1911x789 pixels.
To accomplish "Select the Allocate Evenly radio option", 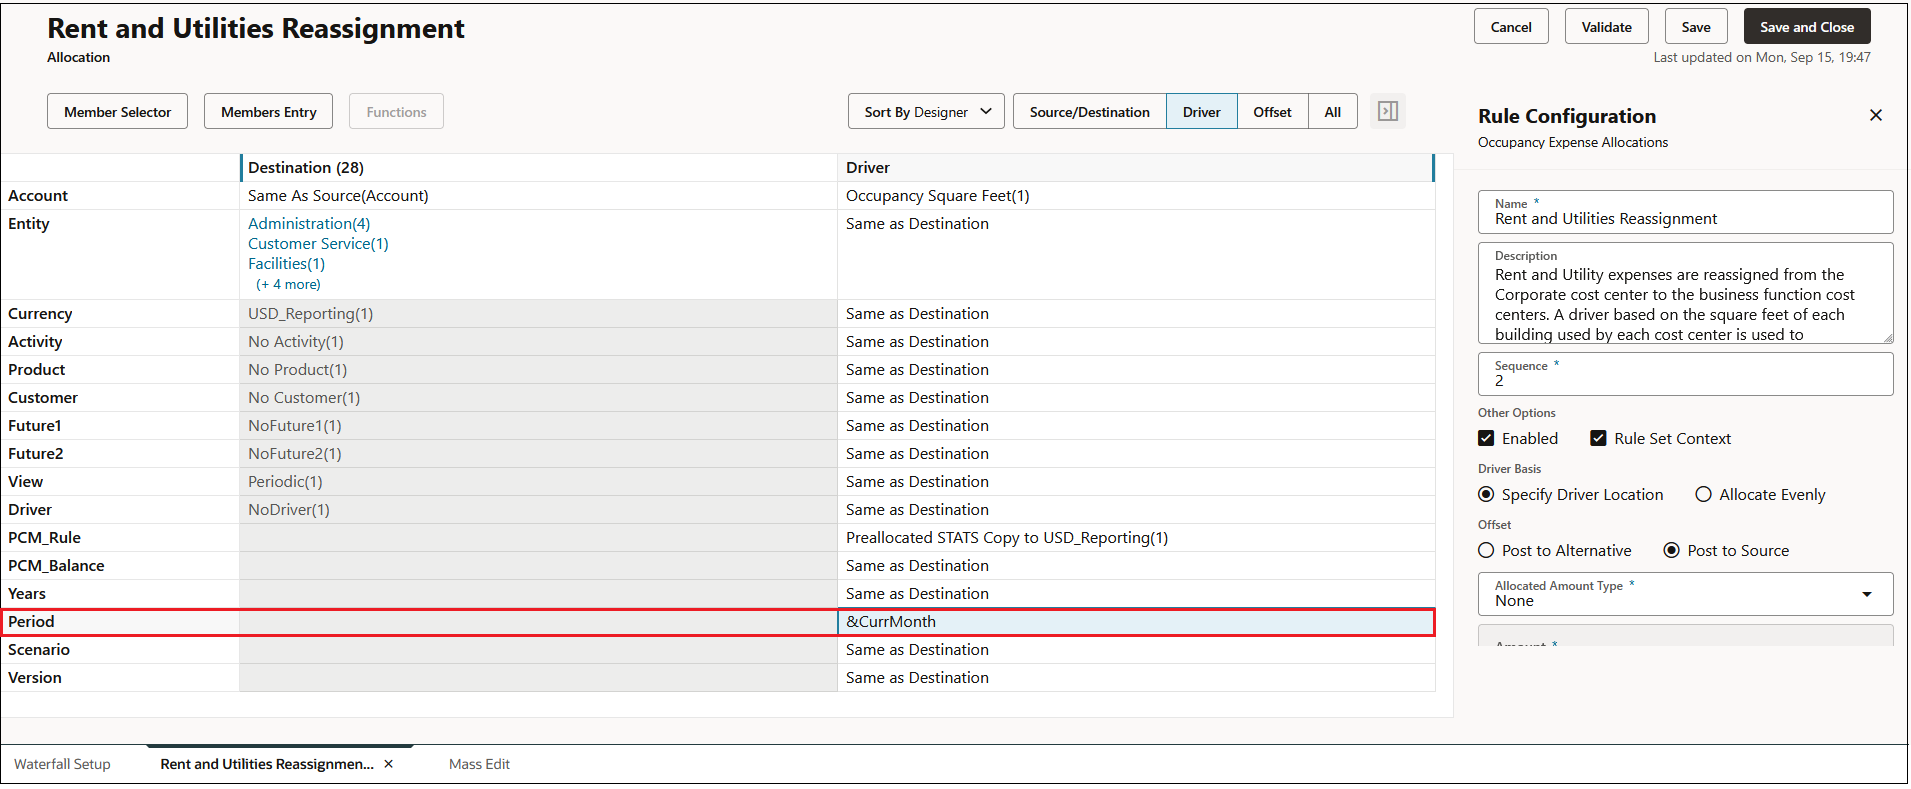I will click(1703, 494).
